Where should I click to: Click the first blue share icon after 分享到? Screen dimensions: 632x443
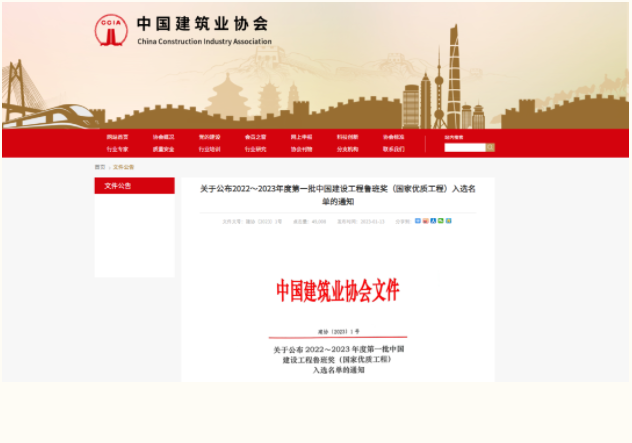(x=418, y=221)
